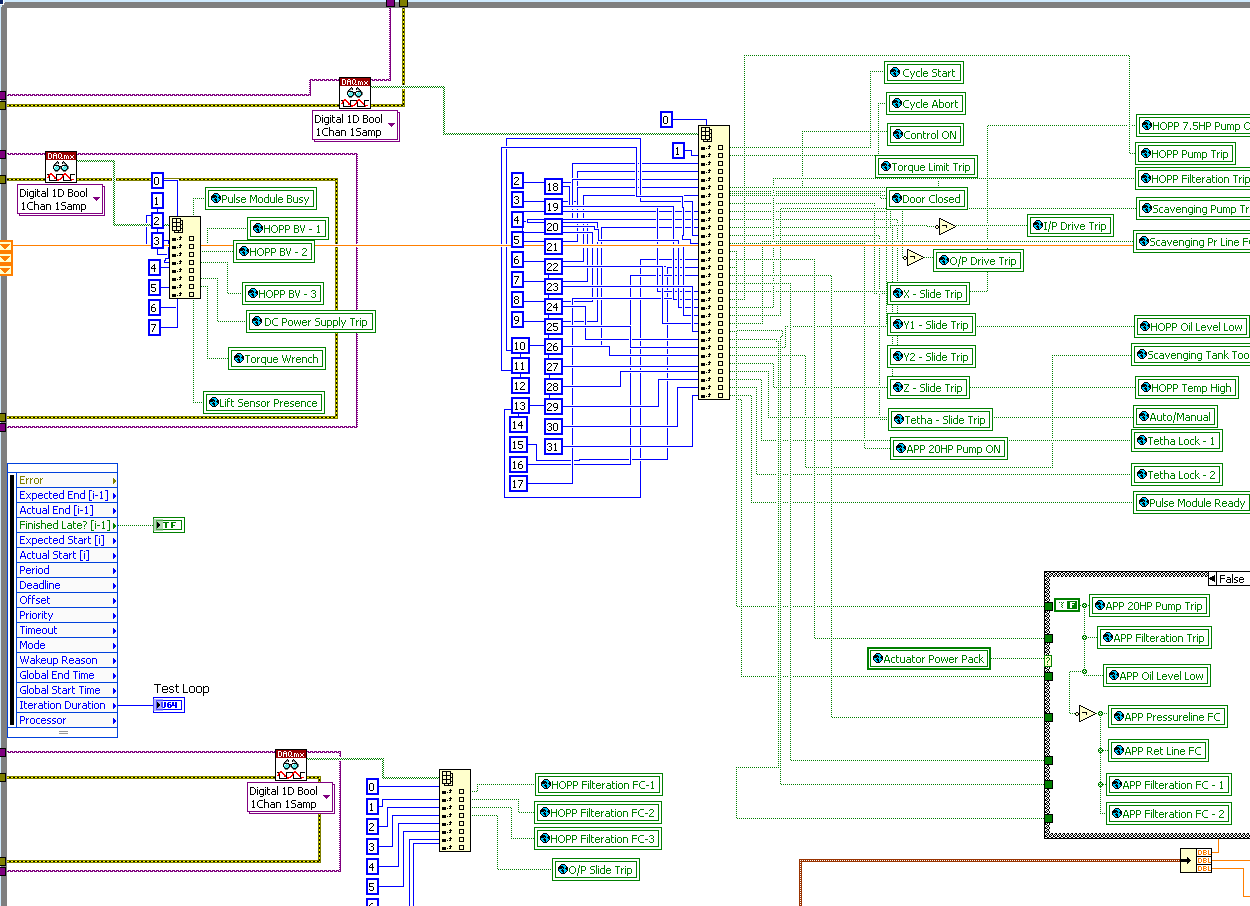Click the large center Index Array node
This screenshot has height=906, width=1250.
714,262
